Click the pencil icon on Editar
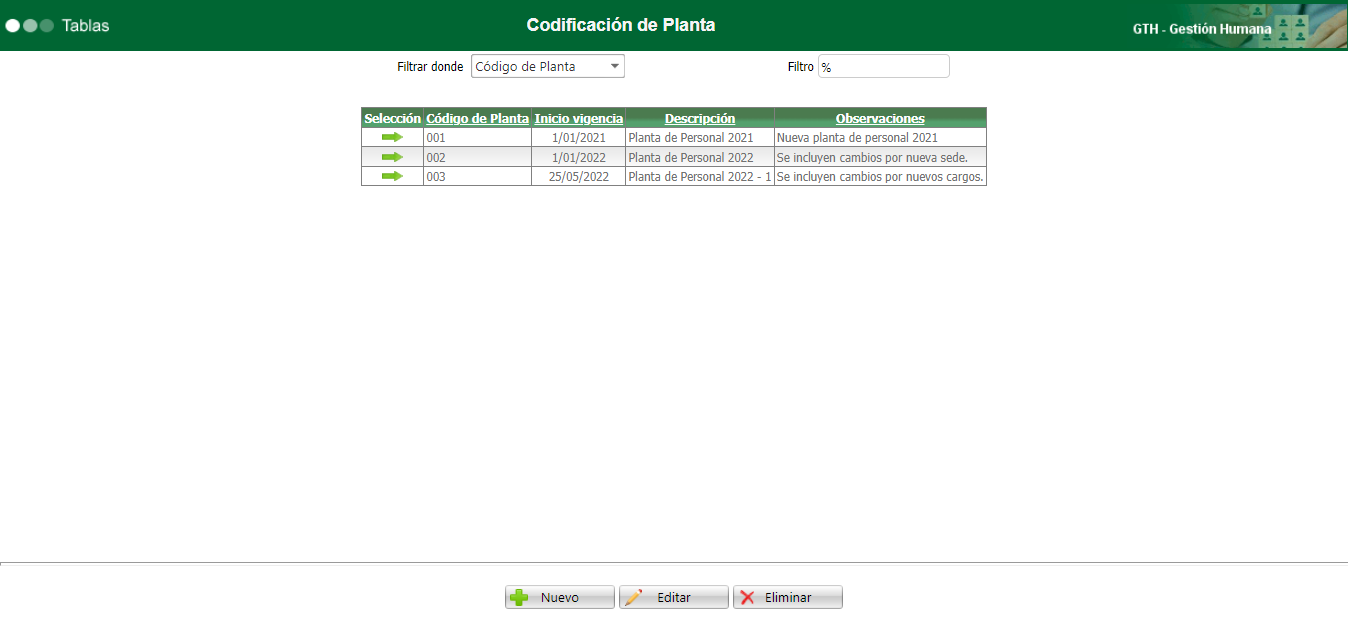The image size is (1348, 627). click(x=634, y=596)
